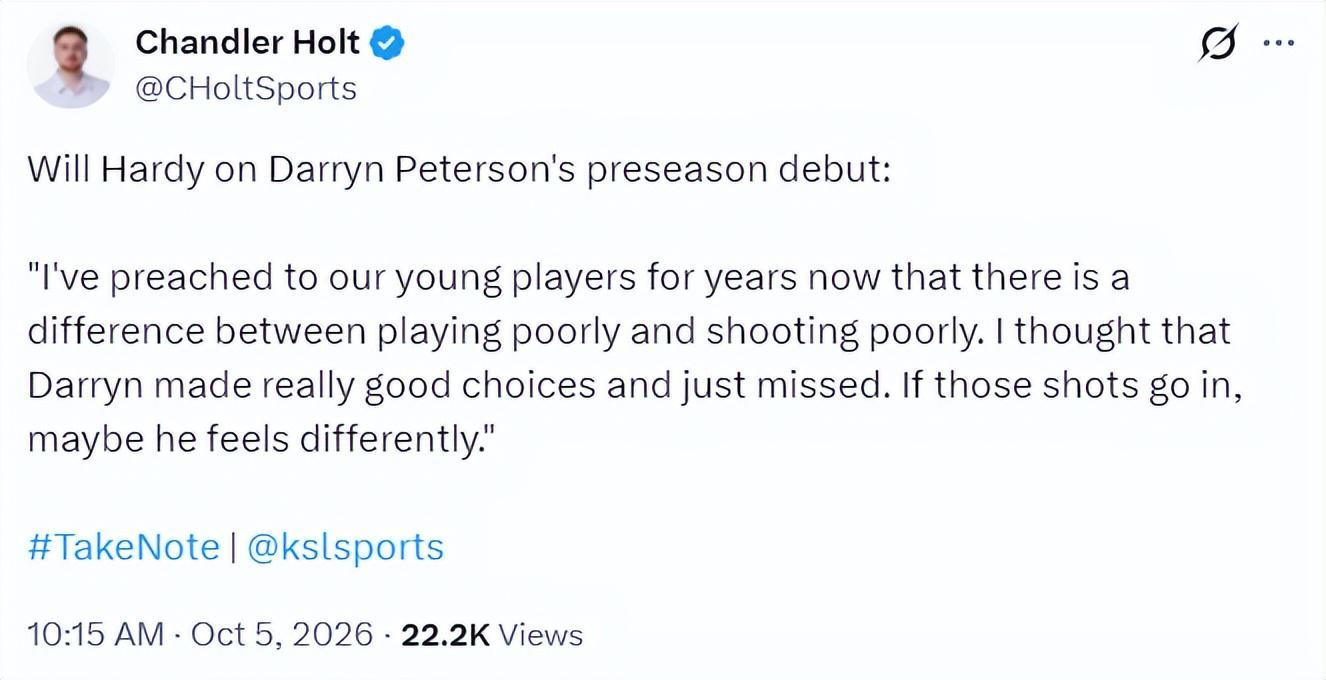Open Grok explain icon on the post
Viewport: 1326px width, 680px height.
tap(1218, 44)
